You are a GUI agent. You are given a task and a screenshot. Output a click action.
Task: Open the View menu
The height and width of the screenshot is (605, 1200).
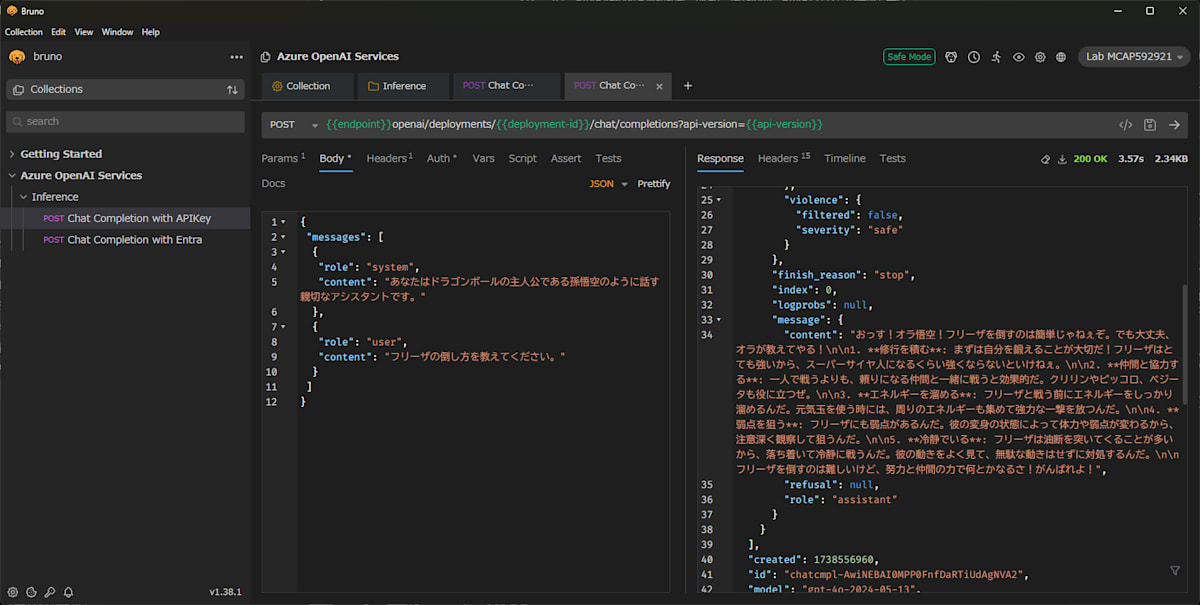click(84, 32)
